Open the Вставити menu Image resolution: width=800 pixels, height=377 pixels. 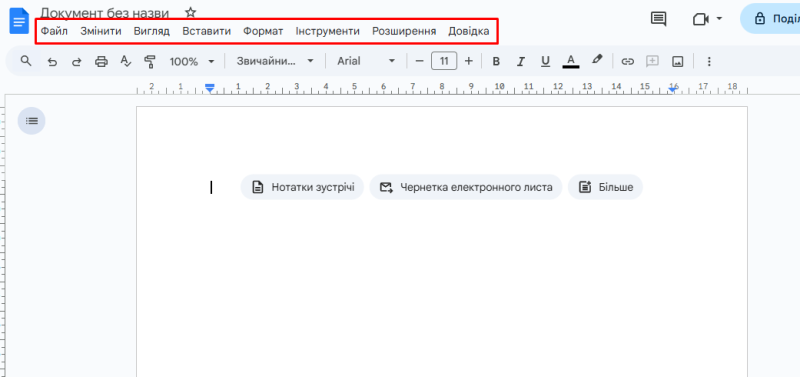207,31
